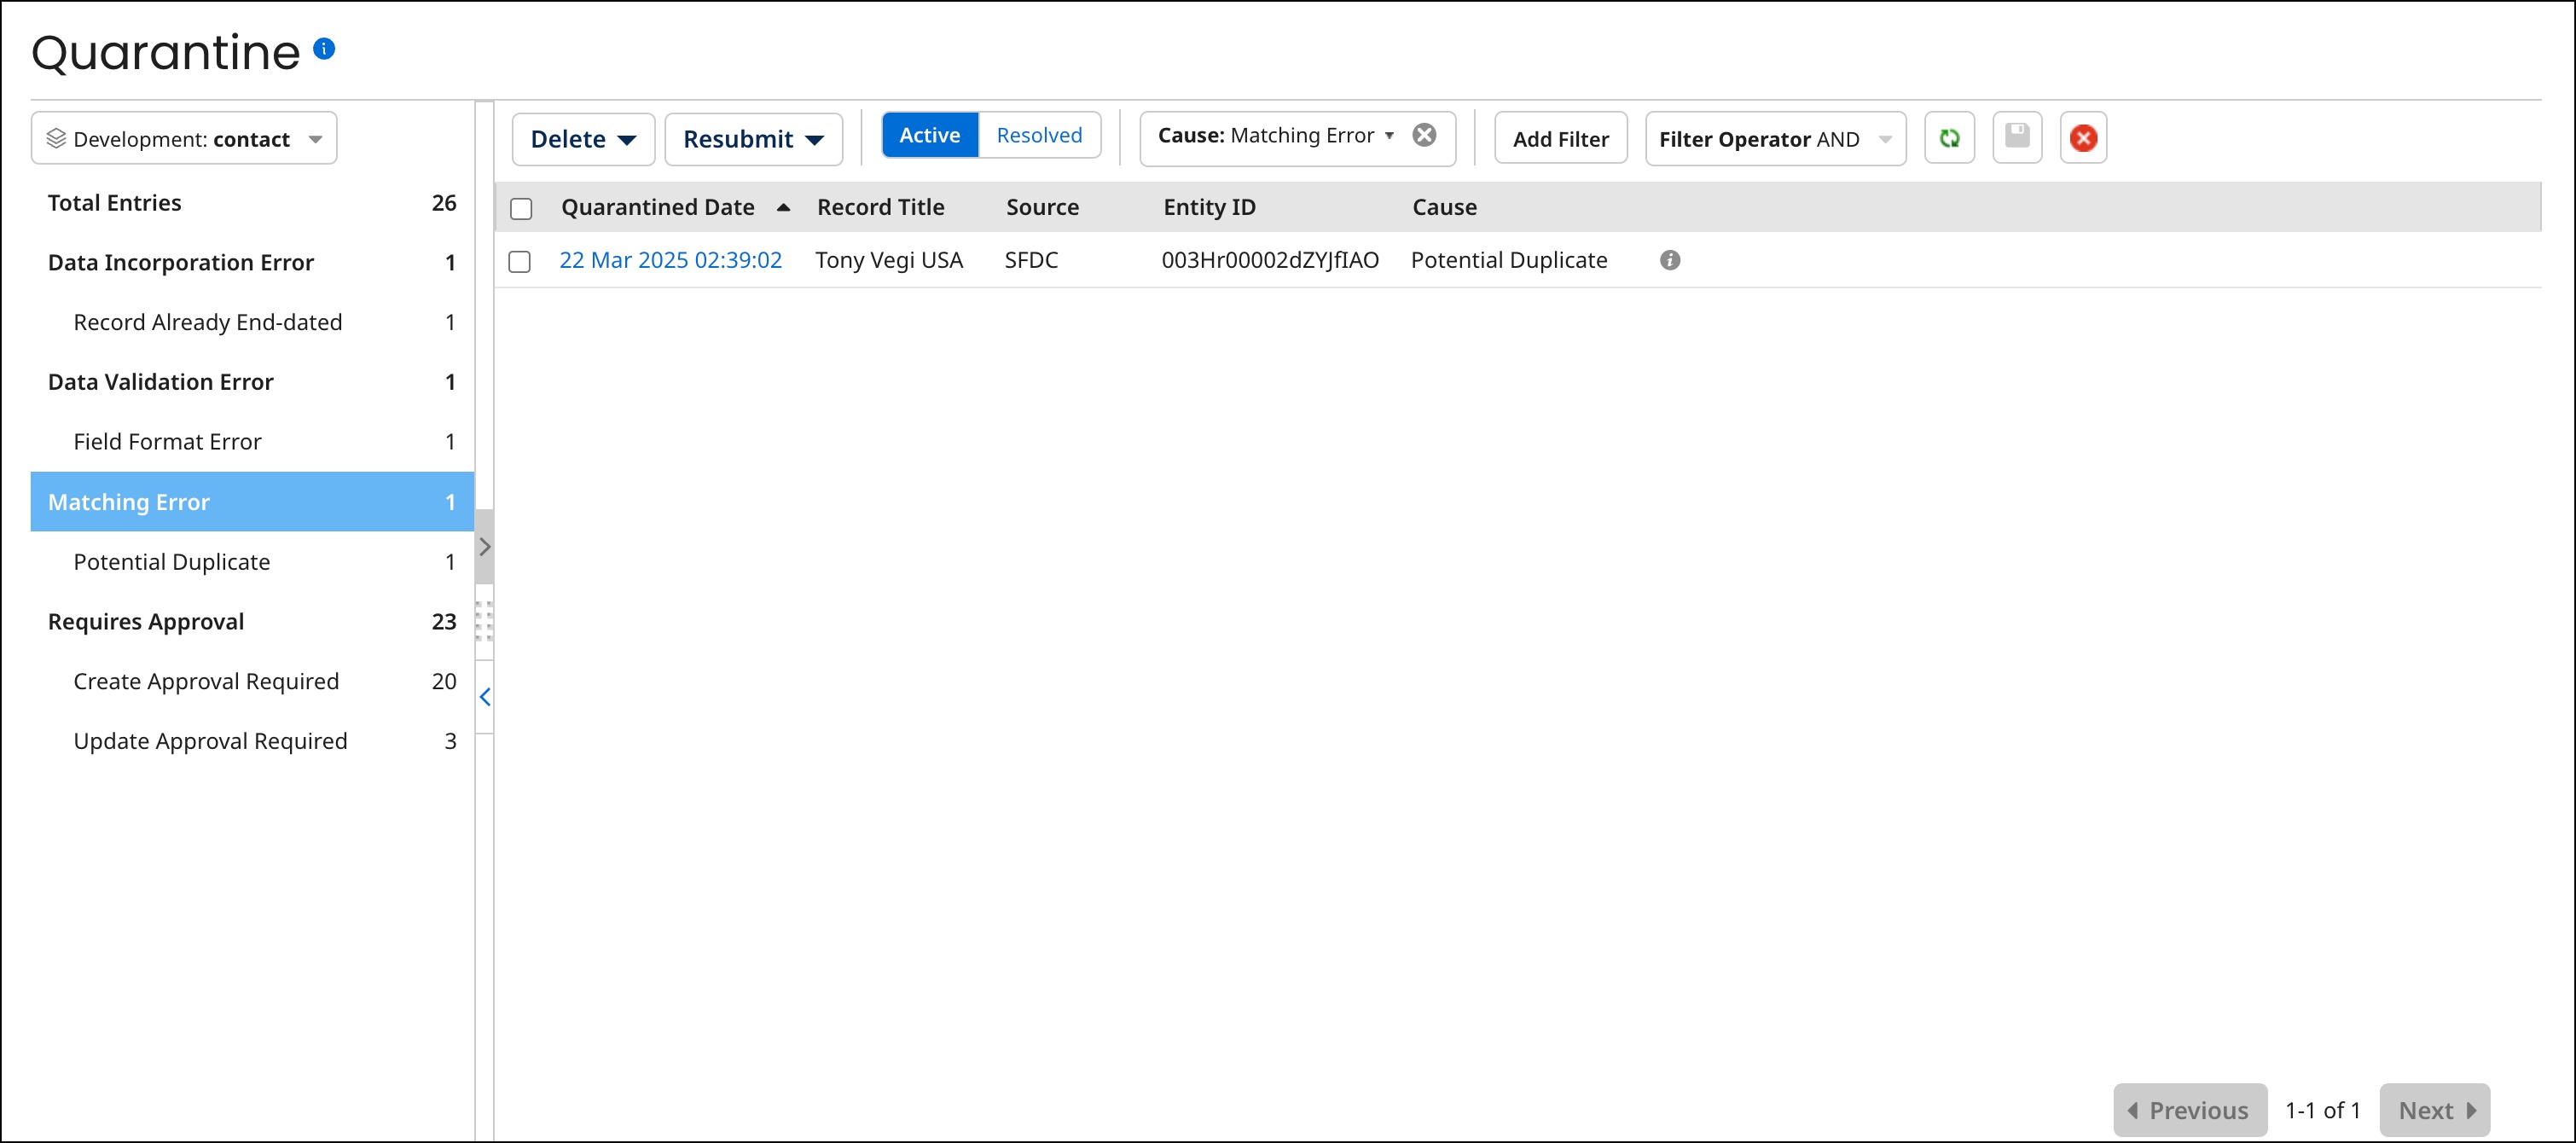
Task: Save the current filter using the disk icon
Action: pyautogui.click(x=2017, y=138)
